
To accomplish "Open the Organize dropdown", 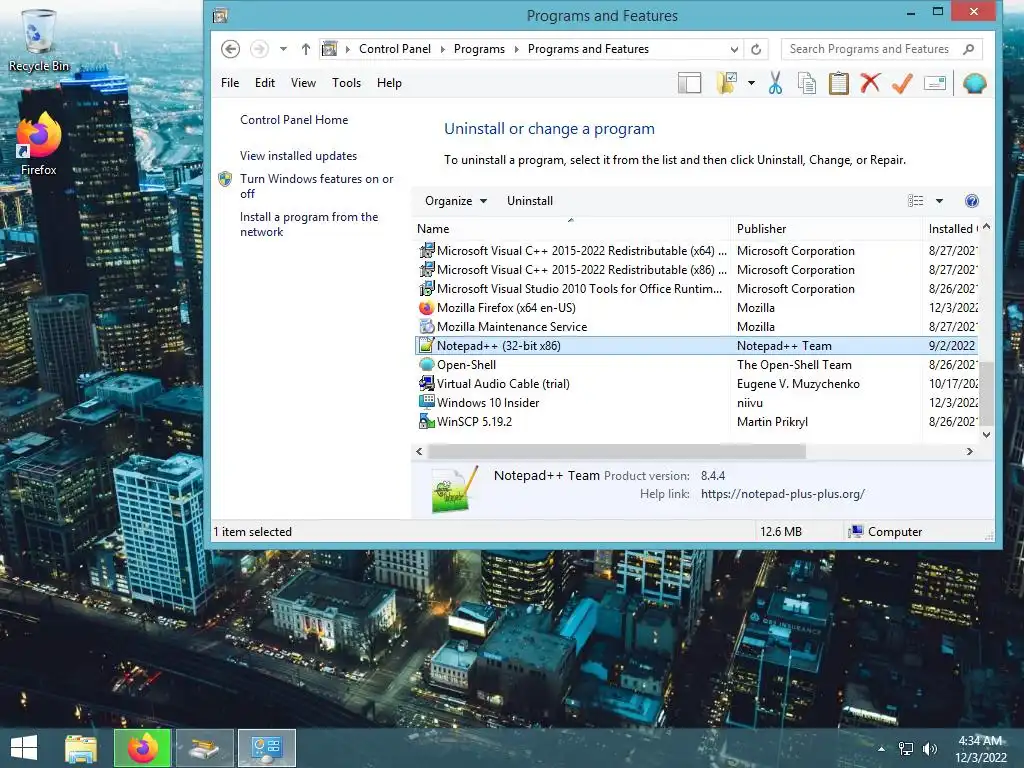I will point(455,201).
